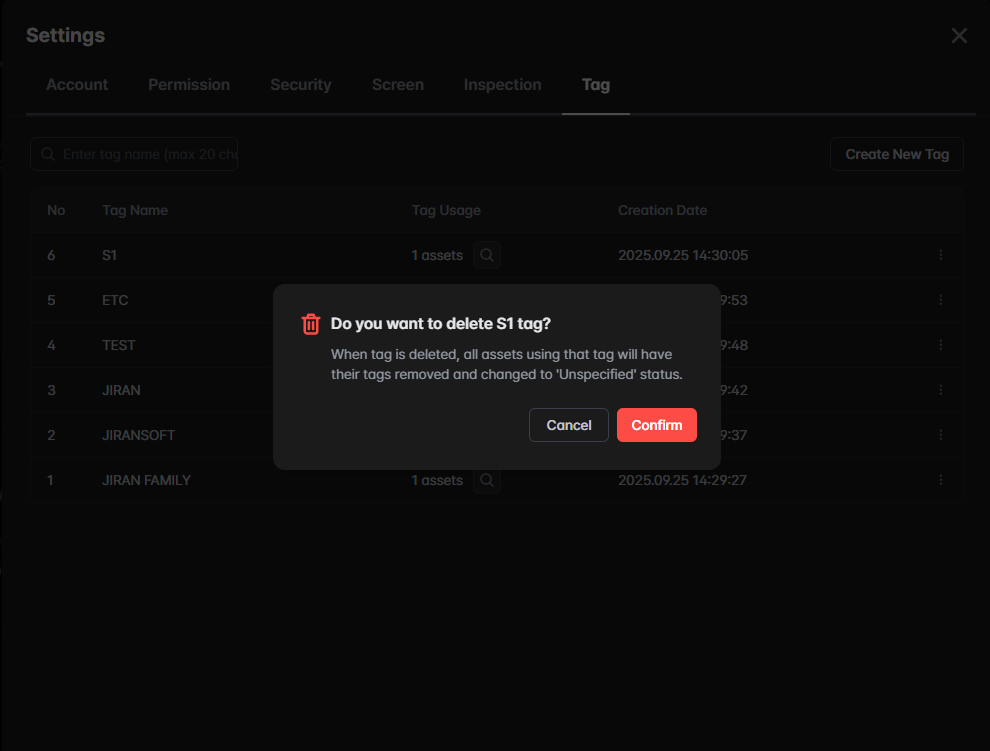This screenshot has height=751, width=990.
Task: Click the search icon in the tag search box
Action: 48,154
